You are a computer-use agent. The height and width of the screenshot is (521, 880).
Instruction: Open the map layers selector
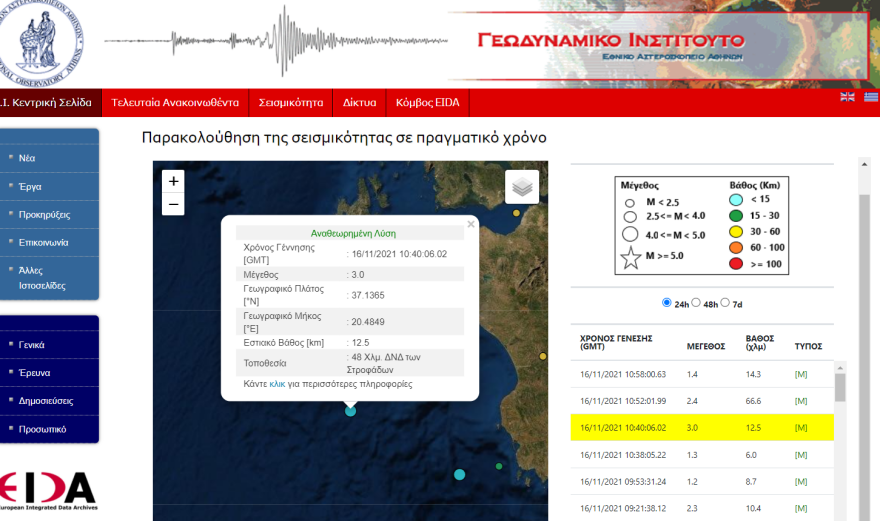[x=522, y=187]
